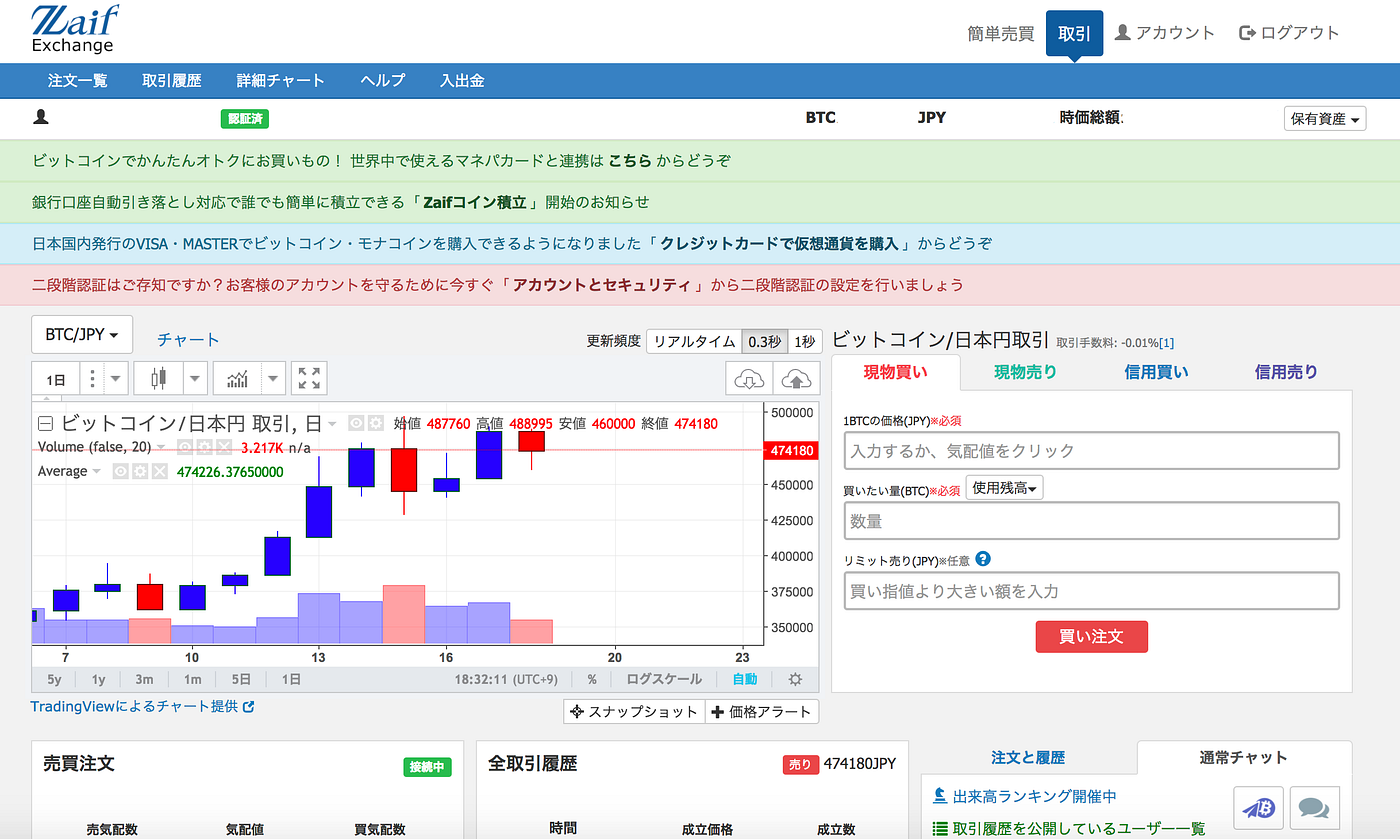Viewport: 1400px width, 839px height.
Task: Click the user profile silhouette icon
Action: point(41,117)
